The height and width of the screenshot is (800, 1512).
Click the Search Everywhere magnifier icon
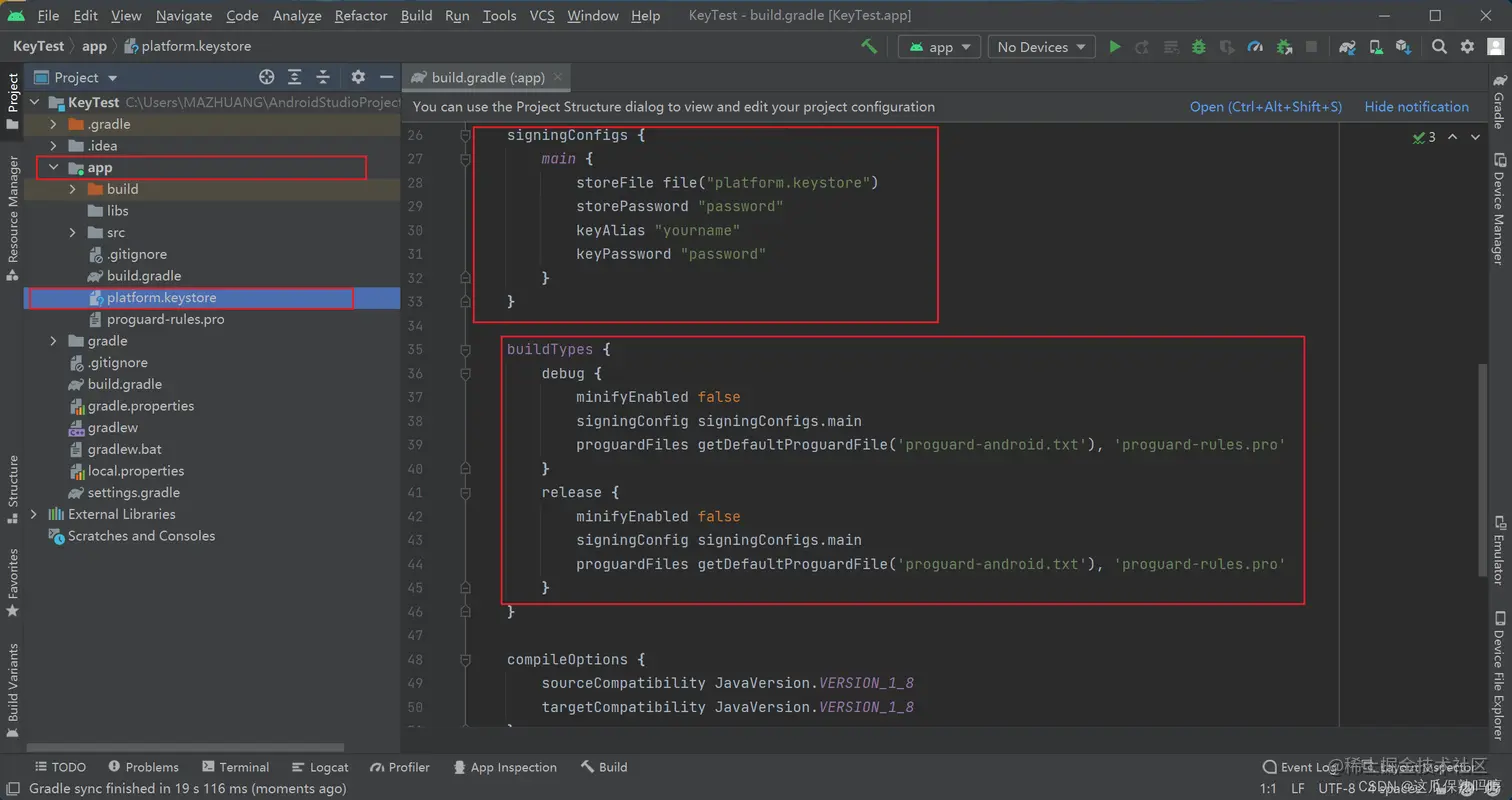click(1439, 46)
